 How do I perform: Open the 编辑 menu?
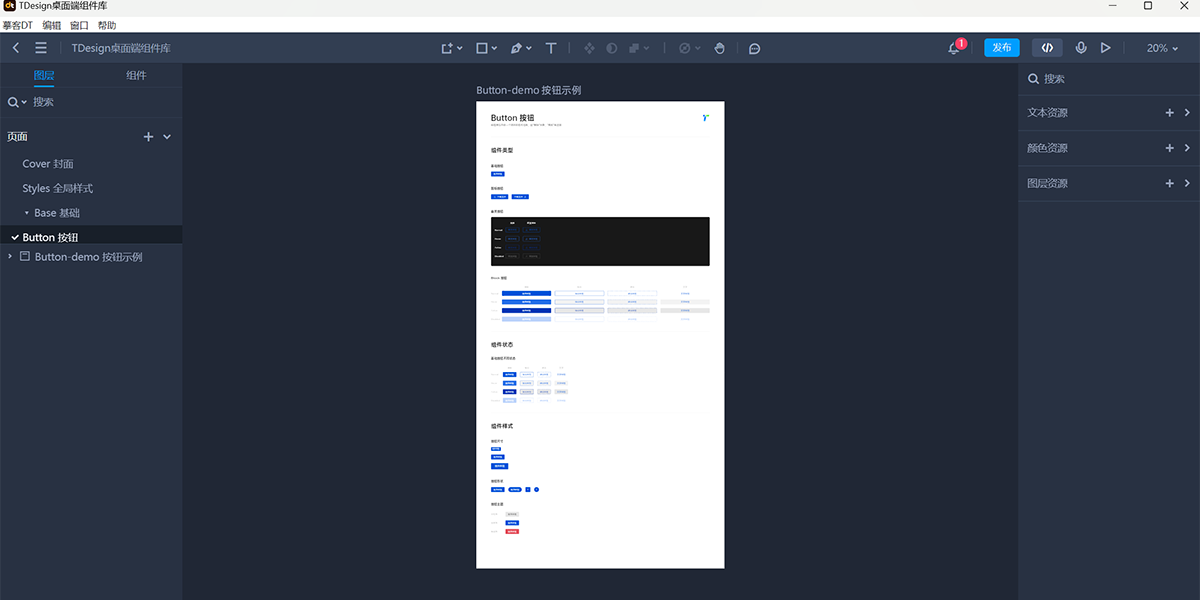(x=51, y=25)
